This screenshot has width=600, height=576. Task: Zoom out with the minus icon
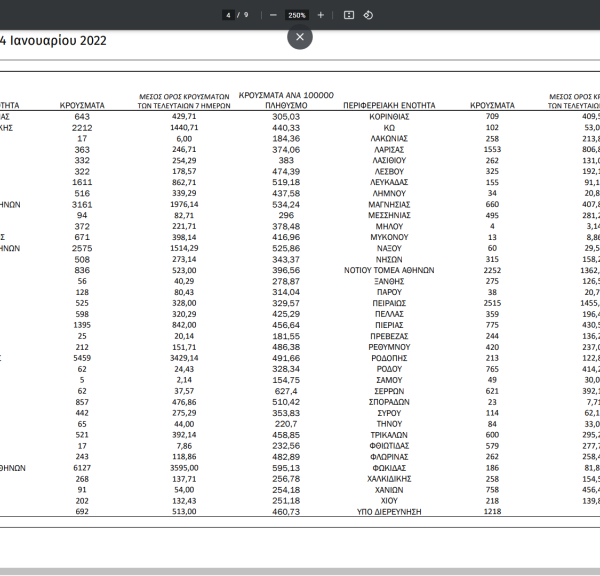pyautogui.click(x=273, y=15)
